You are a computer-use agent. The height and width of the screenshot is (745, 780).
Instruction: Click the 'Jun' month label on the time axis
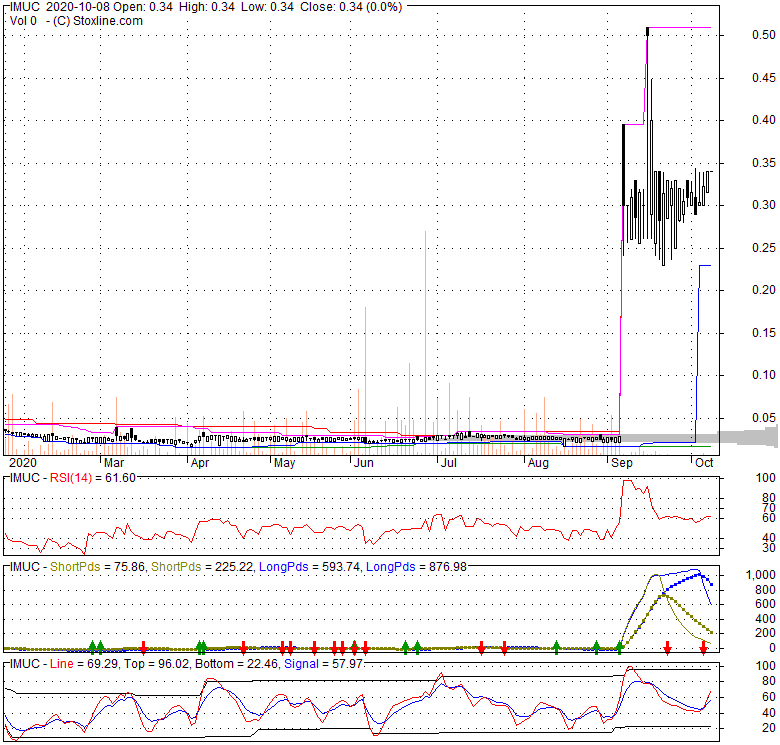[x=364, y=463]
